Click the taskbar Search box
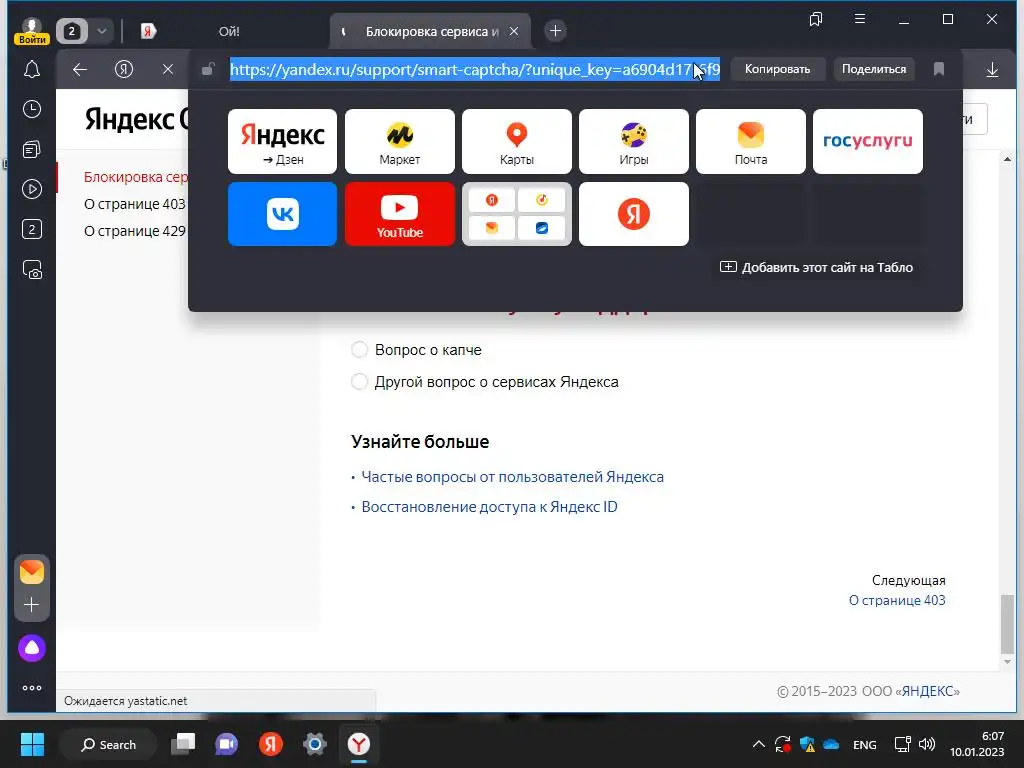The width and height of the screenshot is (1024, 768). pos(108,744)
